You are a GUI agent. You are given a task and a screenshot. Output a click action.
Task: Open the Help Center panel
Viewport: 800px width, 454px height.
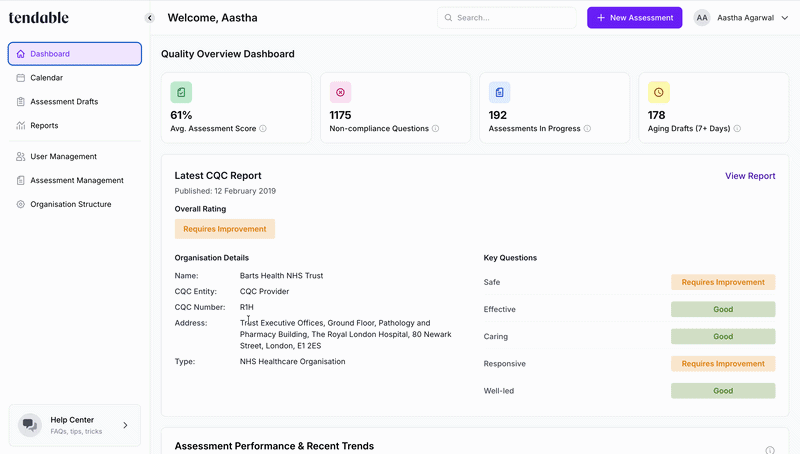tap(74, 425)
